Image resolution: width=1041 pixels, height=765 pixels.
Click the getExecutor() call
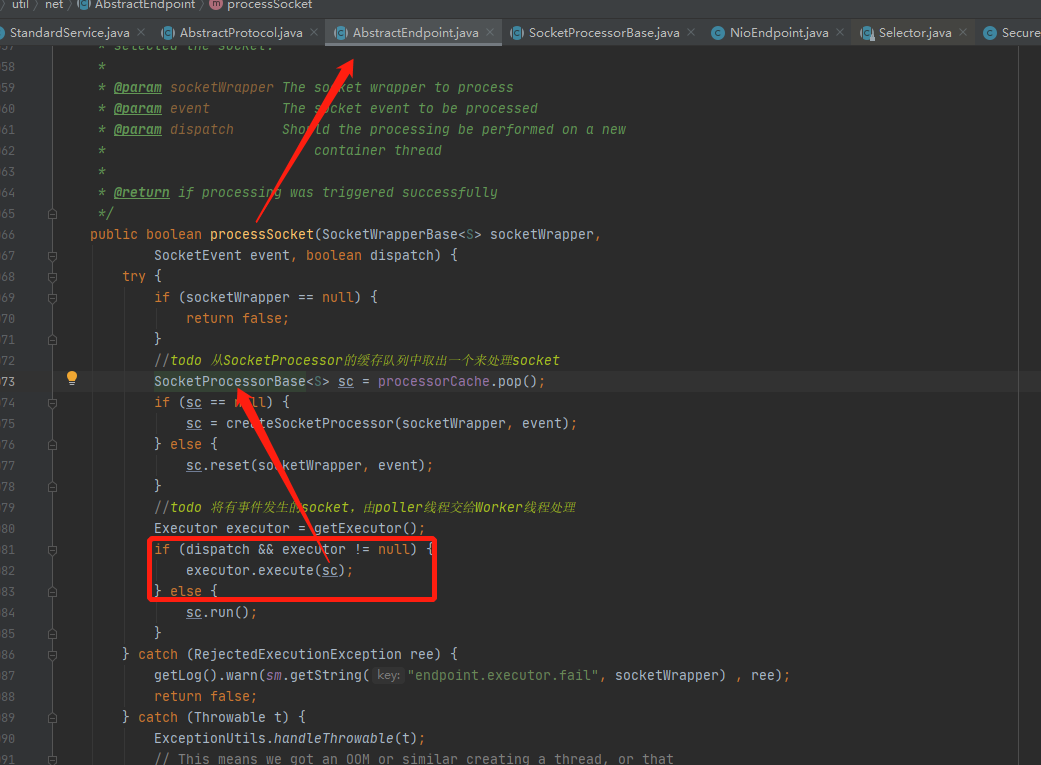[x=365, y=528]
